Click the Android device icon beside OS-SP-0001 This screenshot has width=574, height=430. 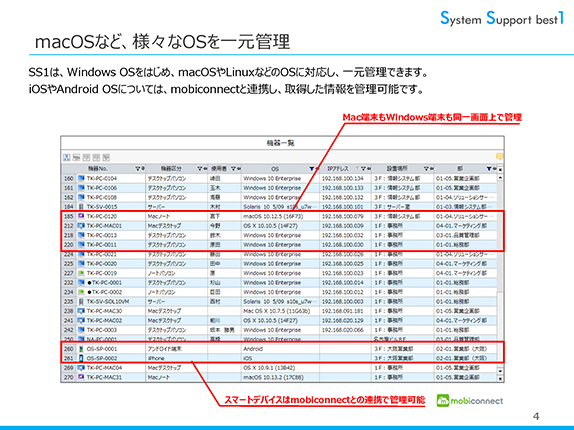[x=81, y=349]
